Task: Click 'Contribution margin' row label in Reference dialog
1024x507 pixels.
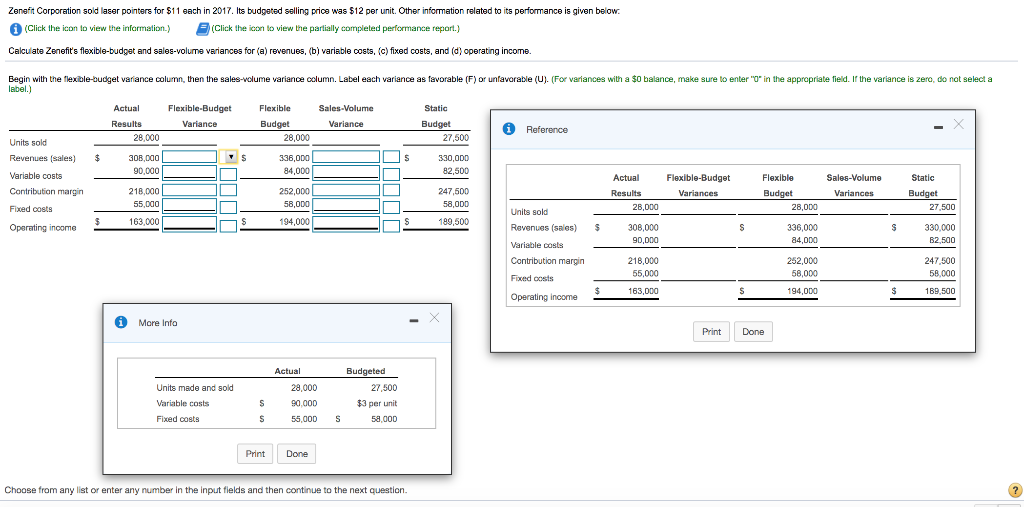Action: [x=547, y=261]
